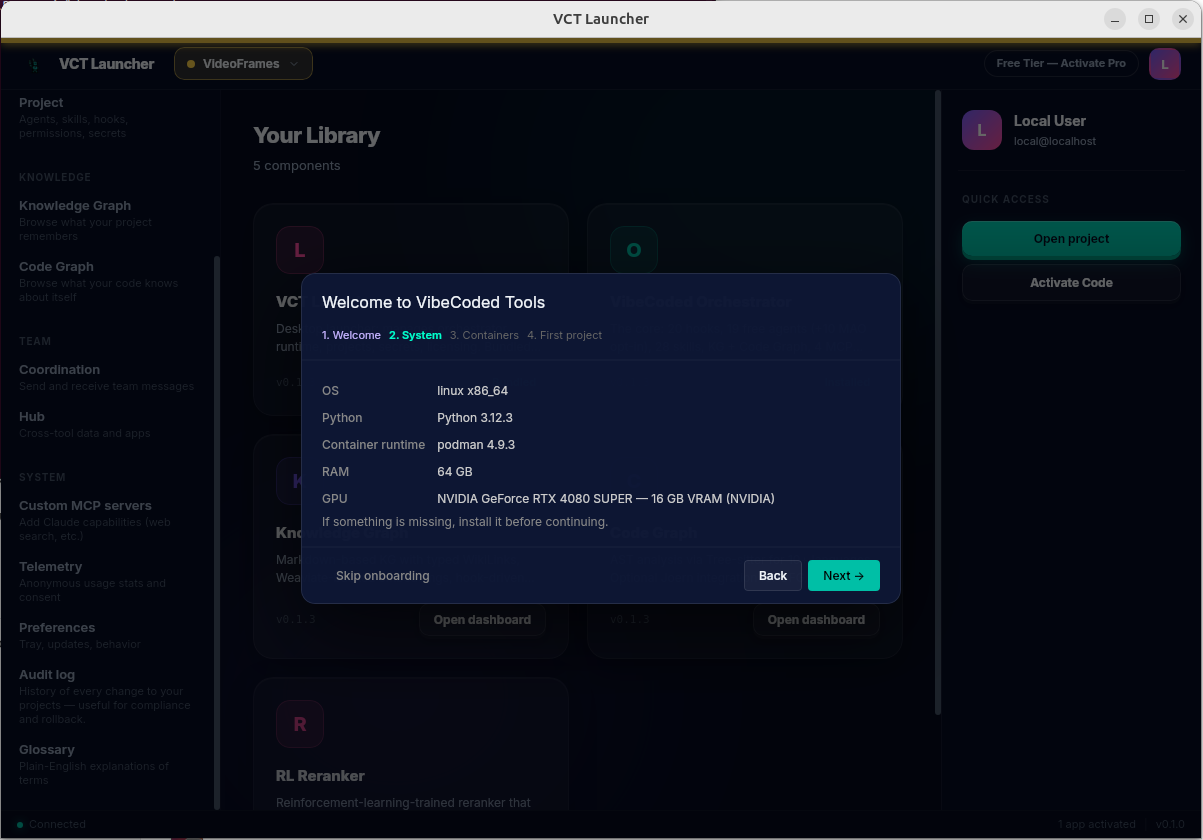1203x840 pixels.
Task: Click the '1 app activated' status text
Action: point(1097,825)
